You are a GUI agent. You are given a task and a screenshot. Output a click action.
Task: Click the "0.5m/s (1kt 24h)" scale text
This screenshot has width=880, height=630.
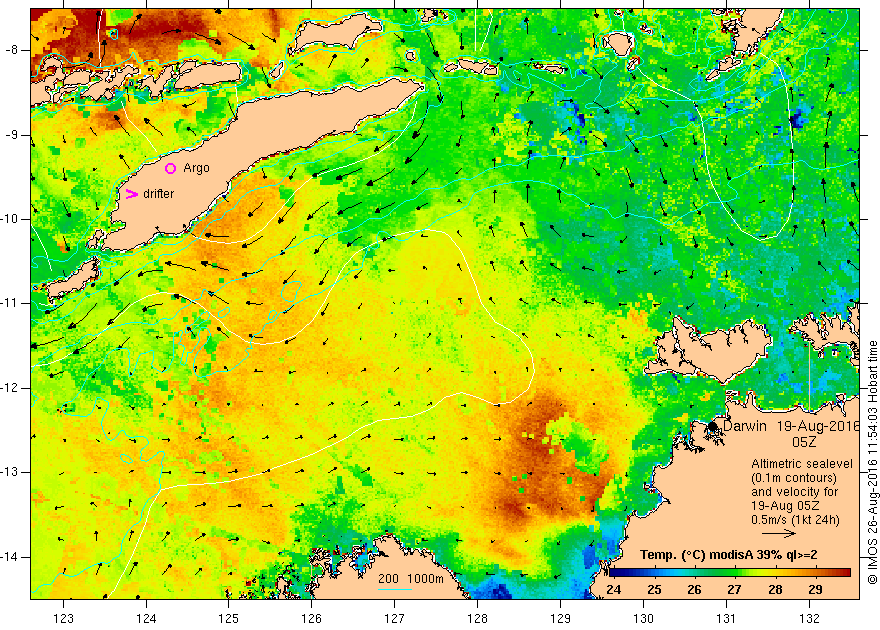click(796, 520)
